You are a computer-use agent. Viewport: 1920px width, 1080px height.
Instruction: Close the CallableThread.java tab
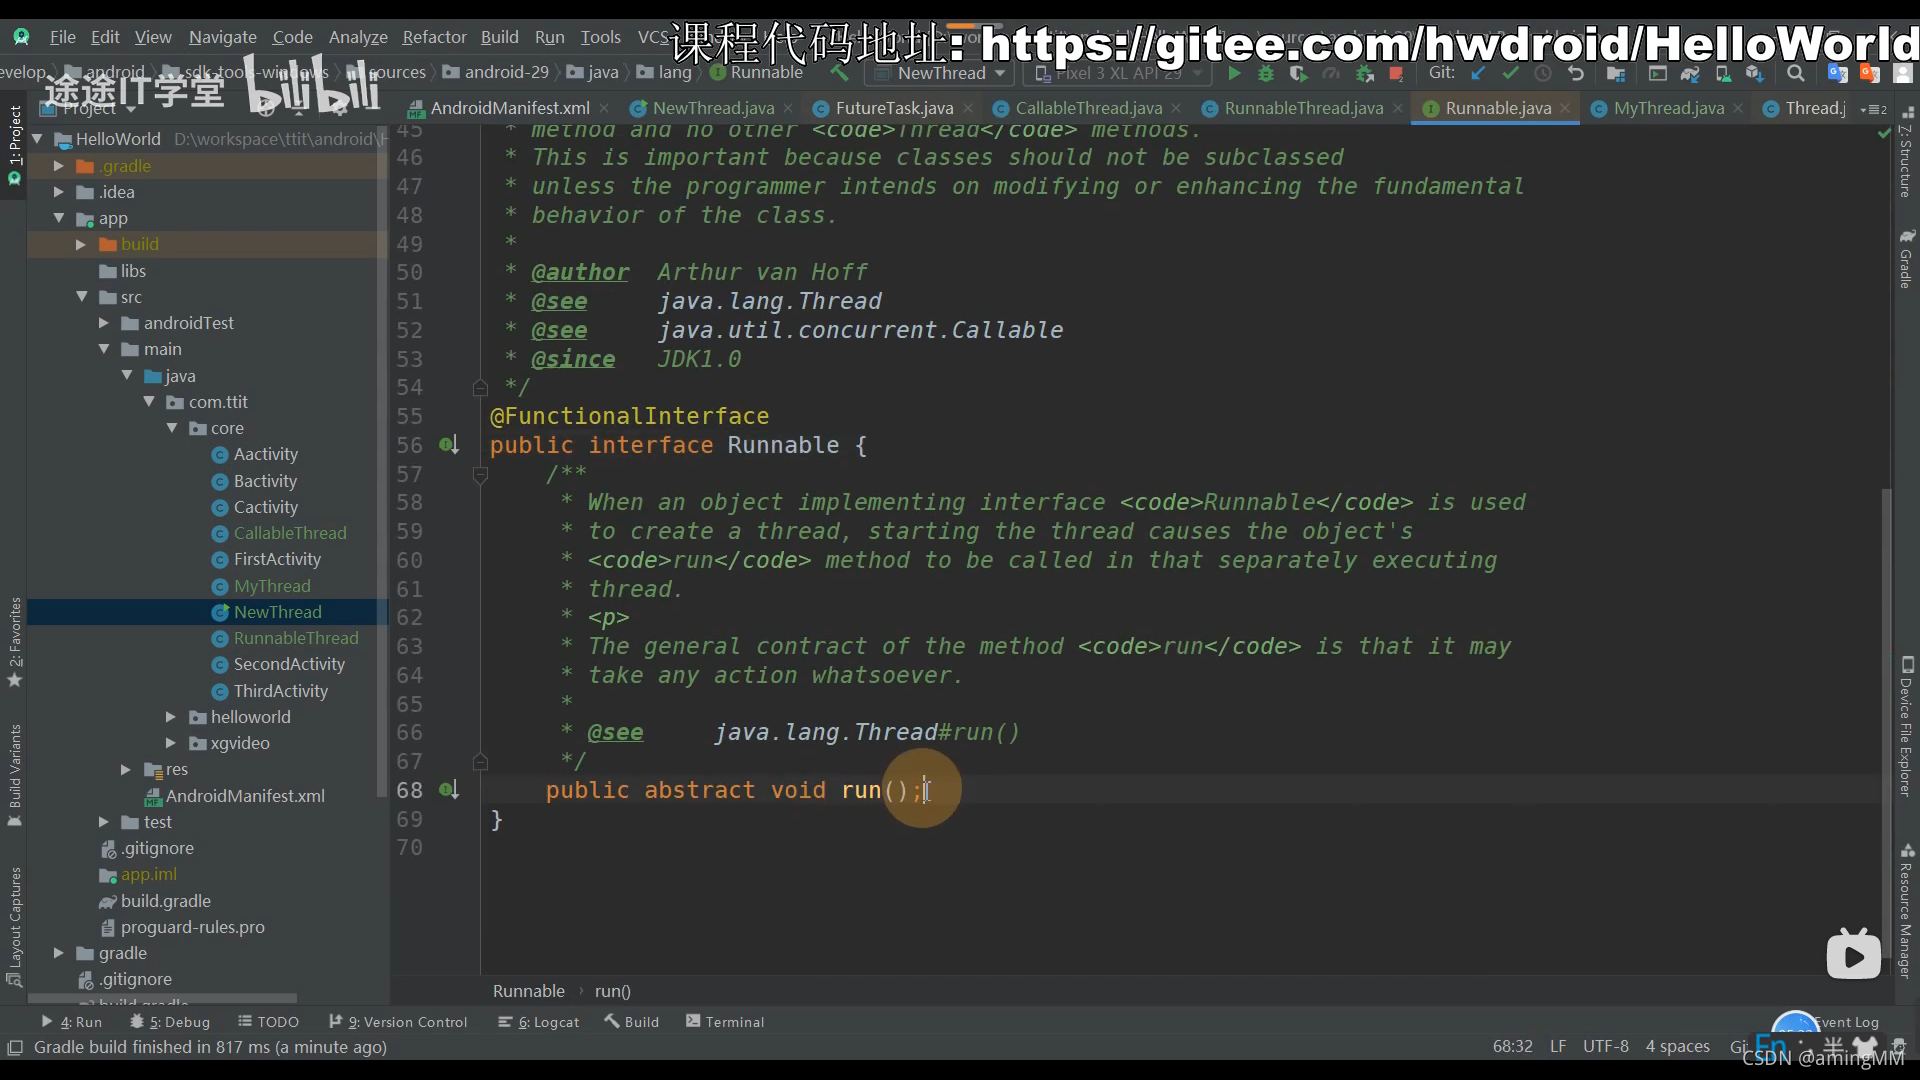[x=1176, y=108]
